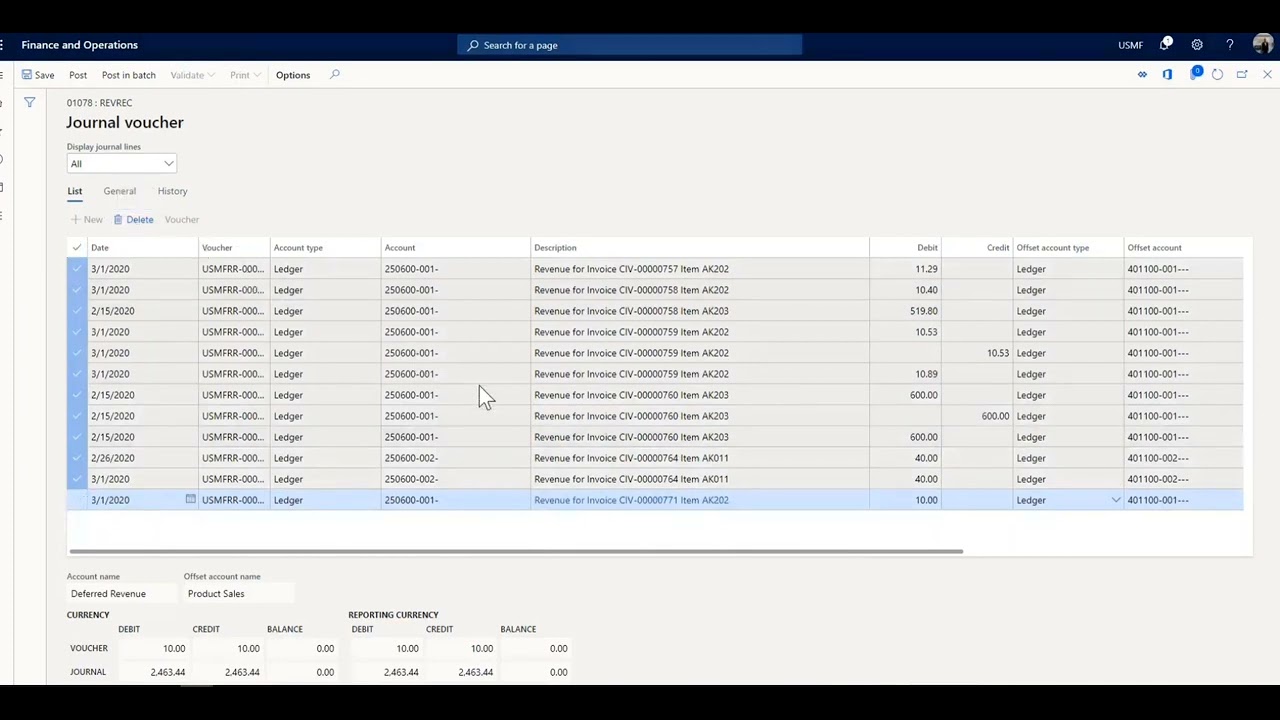This screenshot has height=720, width=1280.
Task: Click Post in batch
Action: click(x=128, y=75)
